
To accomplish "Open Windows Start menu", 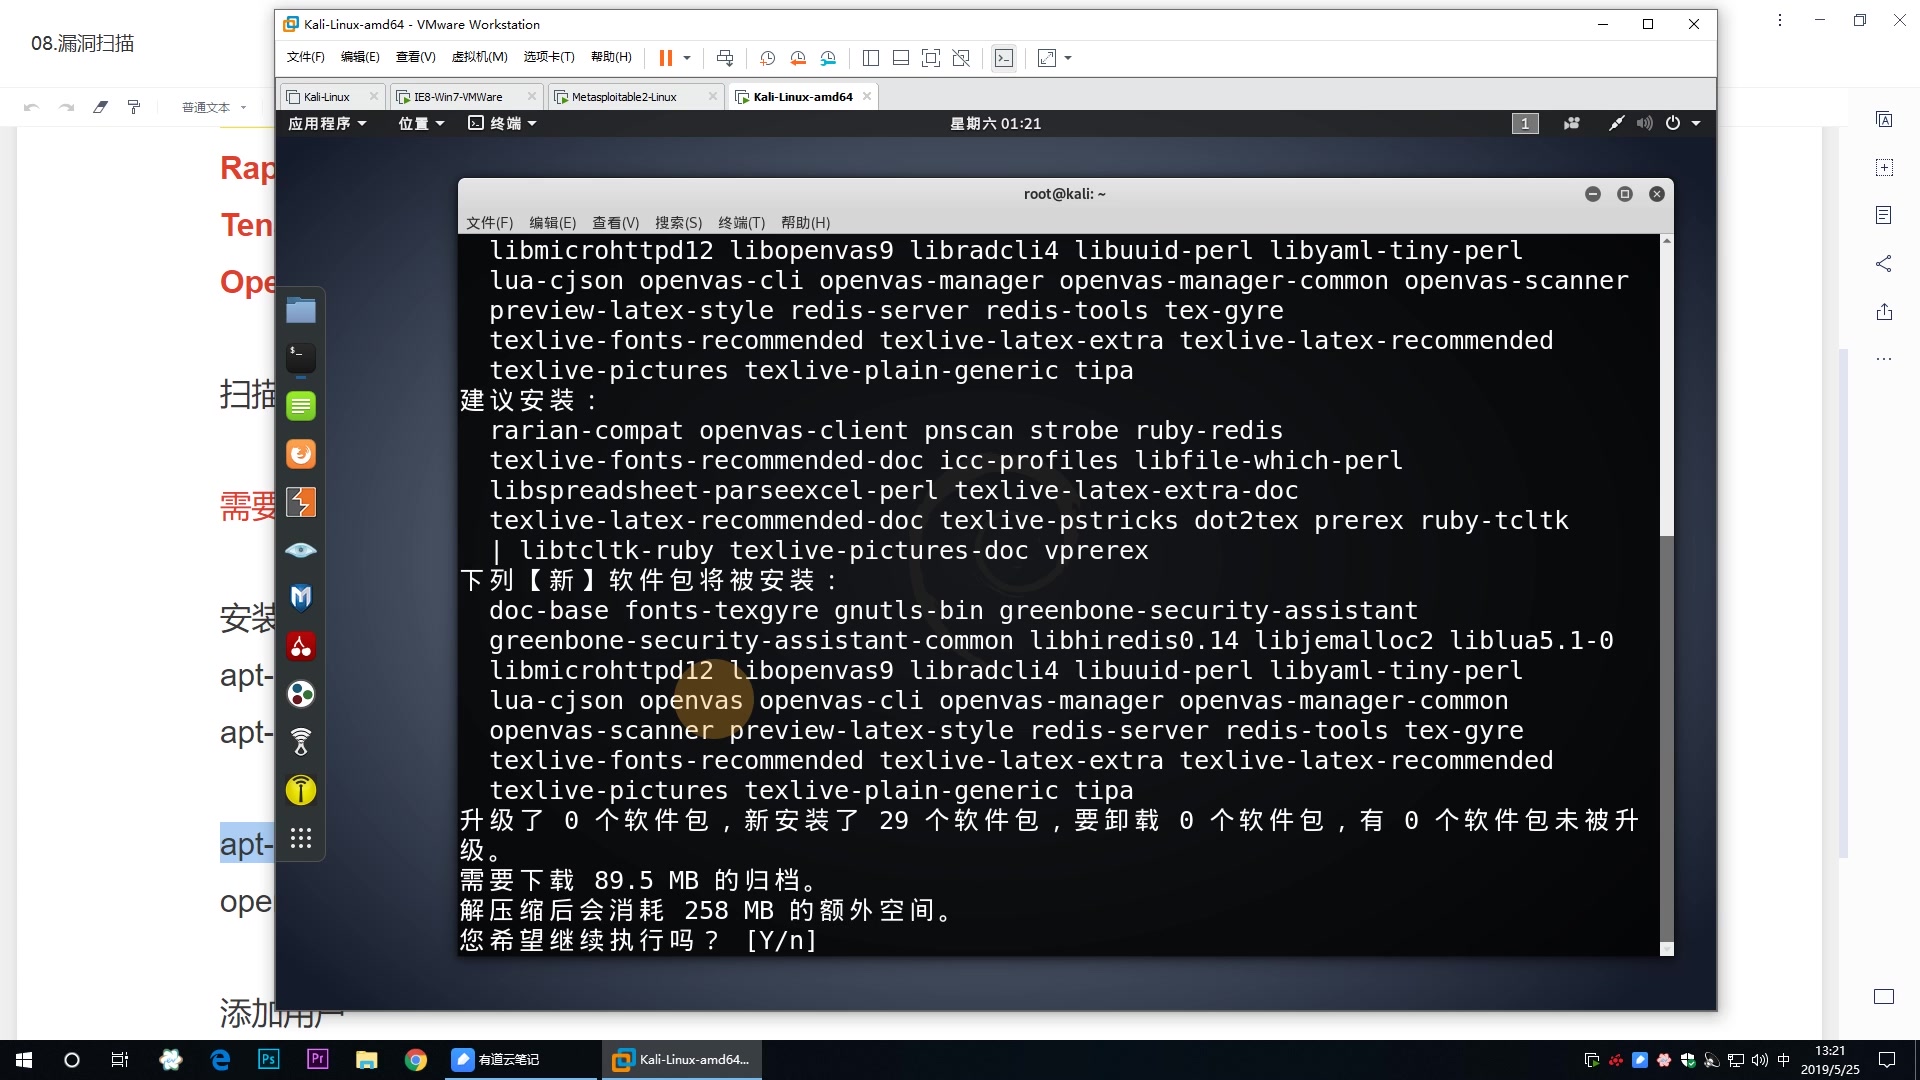I will (24, 1060).
